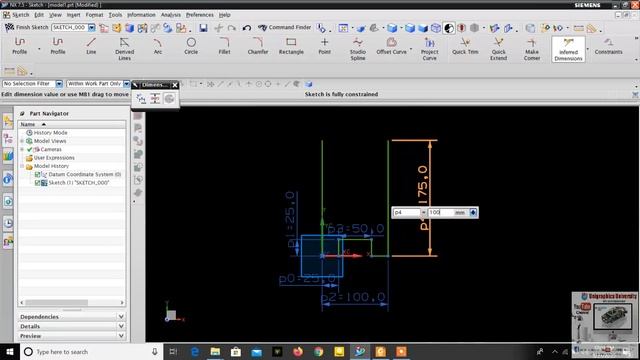Viewport: 640px width, 360px height.
Task: Open Firefox from the taskbar
Action: (x=298, y=351)
